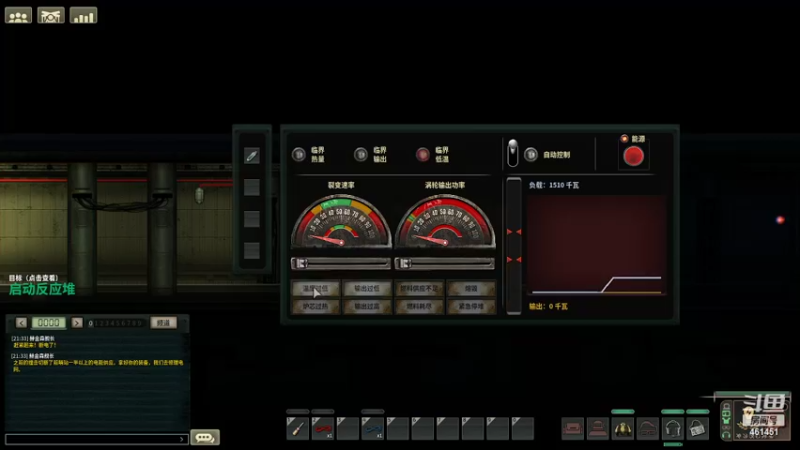This screenshot has height=450, width=800.
Task: Click the ID card equipment slot
Action: [697, 429]
